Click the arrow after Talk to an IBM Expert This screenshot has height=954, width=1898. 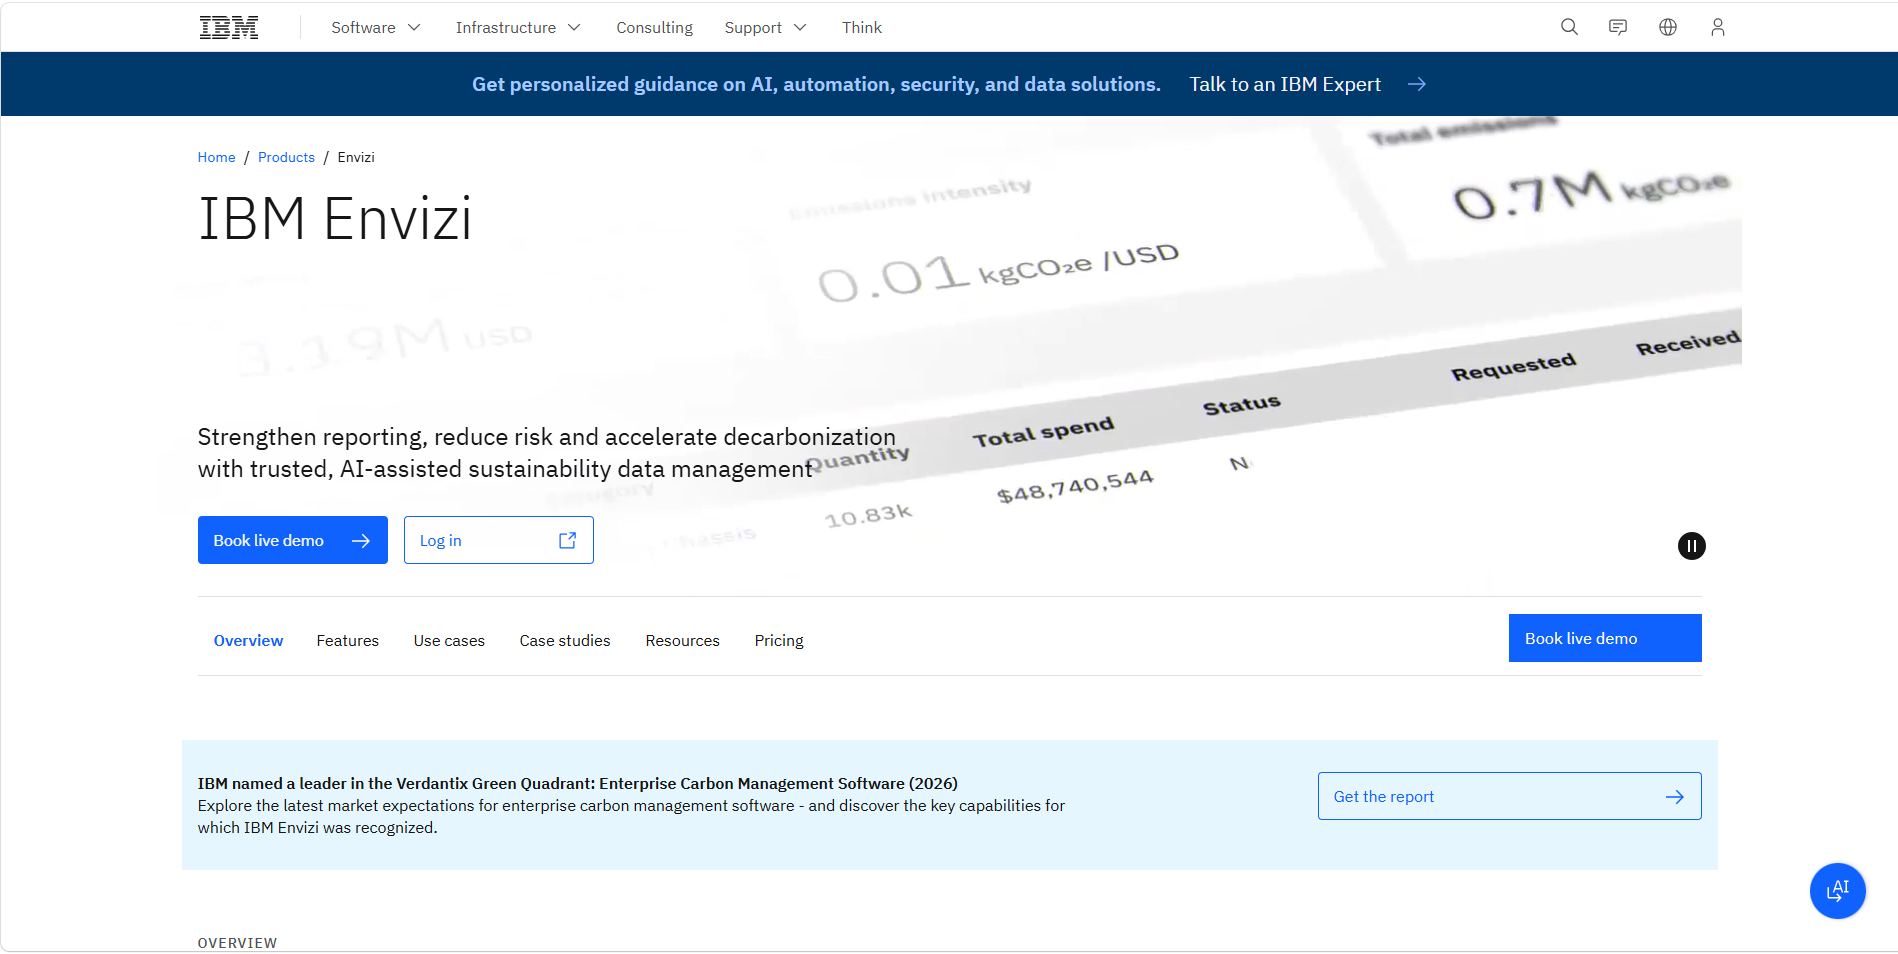click(1417, 84)
